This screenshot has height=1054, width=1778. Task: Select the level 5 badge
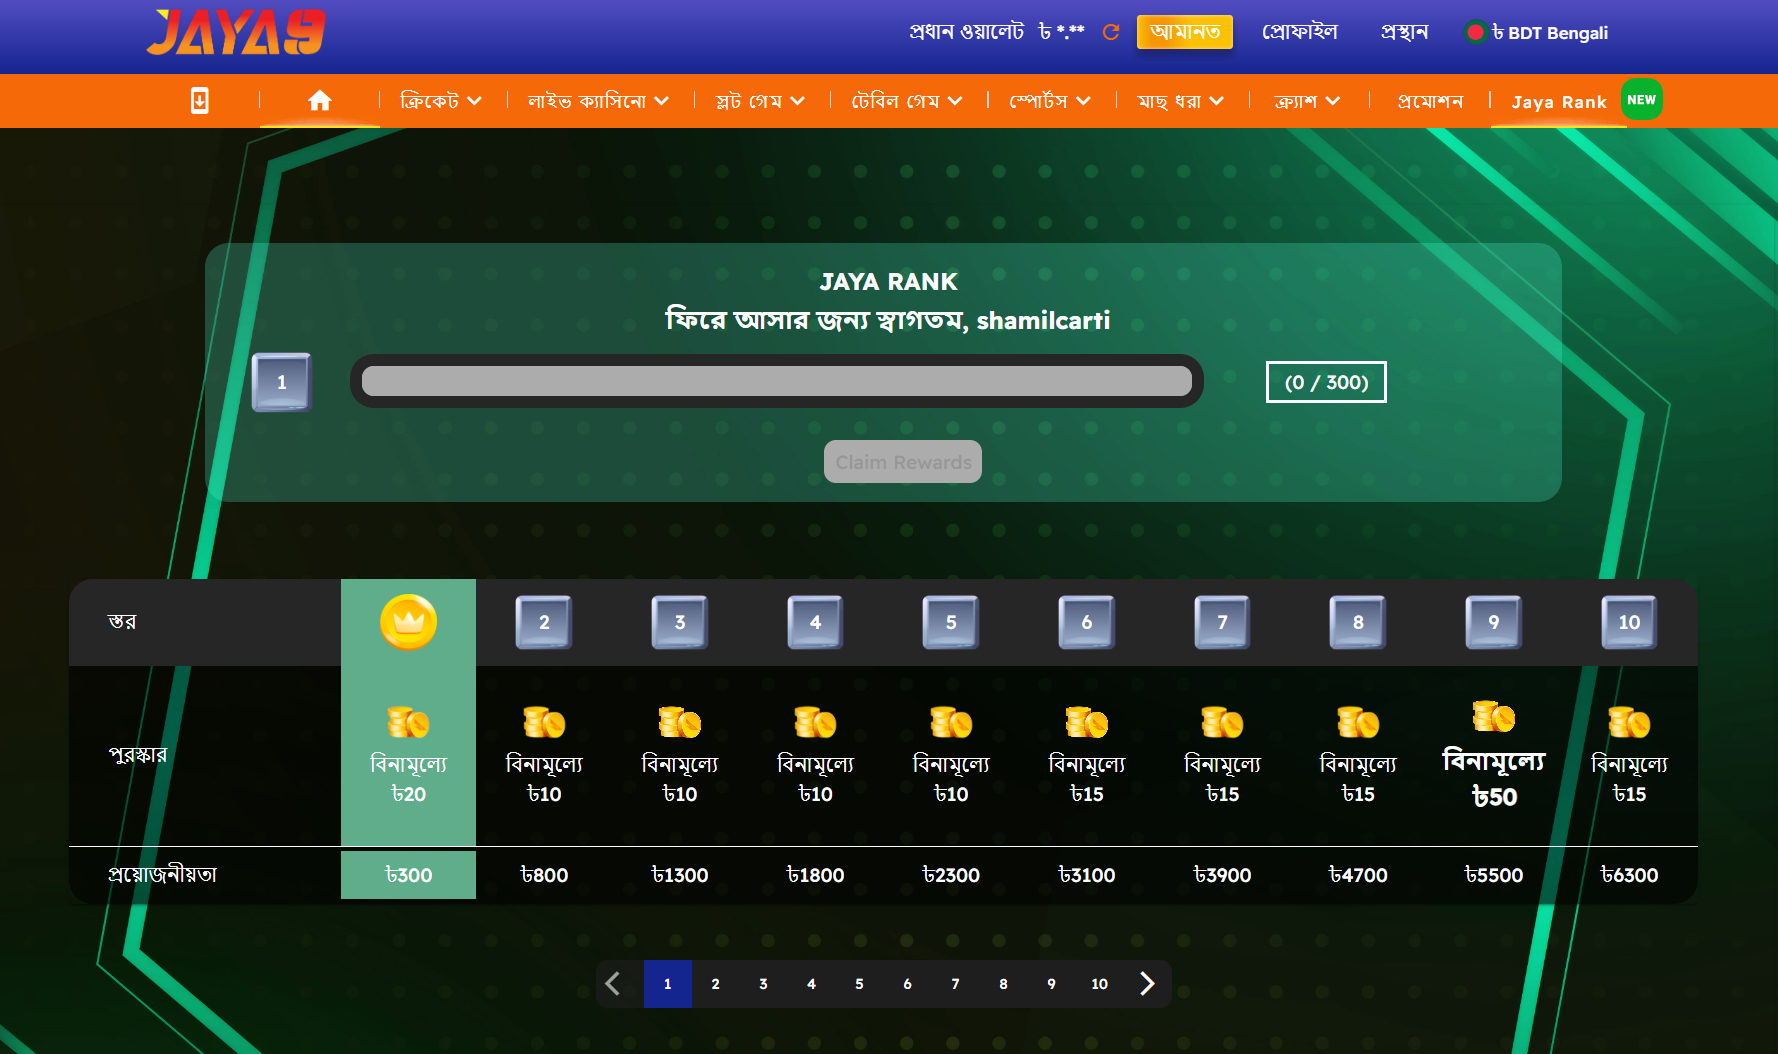[951, 622]
